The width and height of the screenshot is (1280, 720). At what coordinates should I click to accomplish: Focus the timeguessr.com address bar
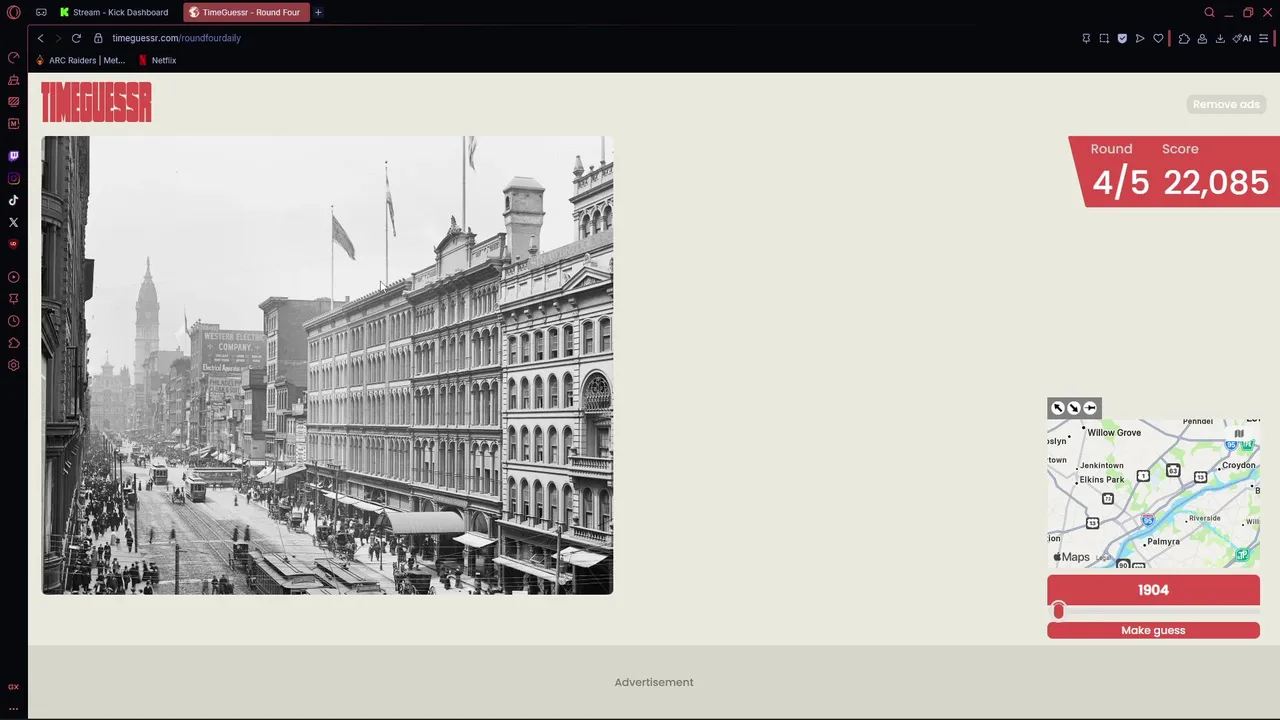[177, 38]
